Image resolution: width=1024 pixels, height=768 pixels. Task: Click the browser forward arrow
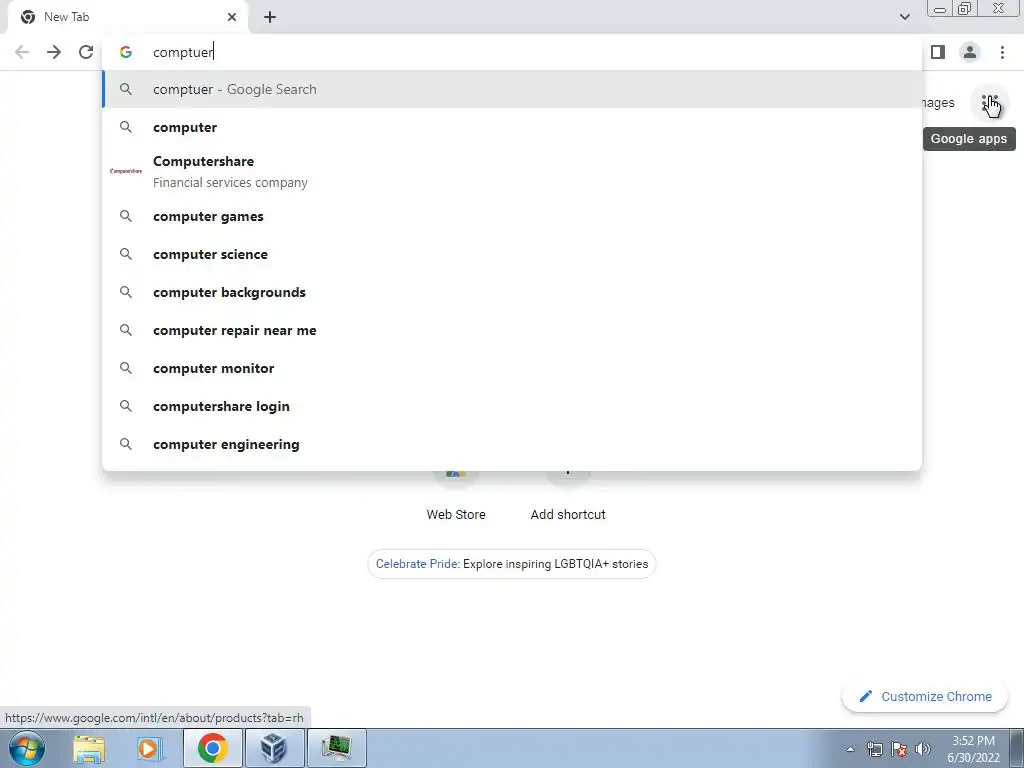tap(54, 52)
